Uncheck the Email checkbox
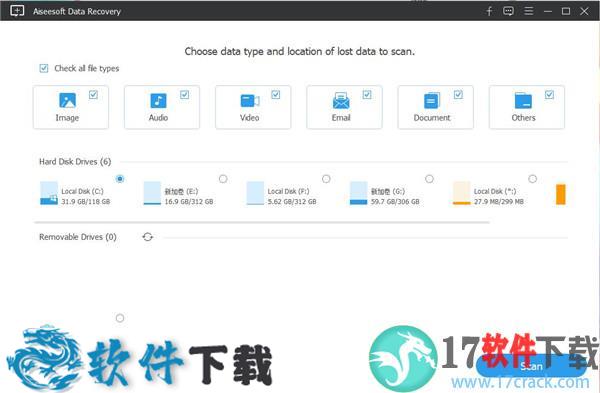 (367, 95)
